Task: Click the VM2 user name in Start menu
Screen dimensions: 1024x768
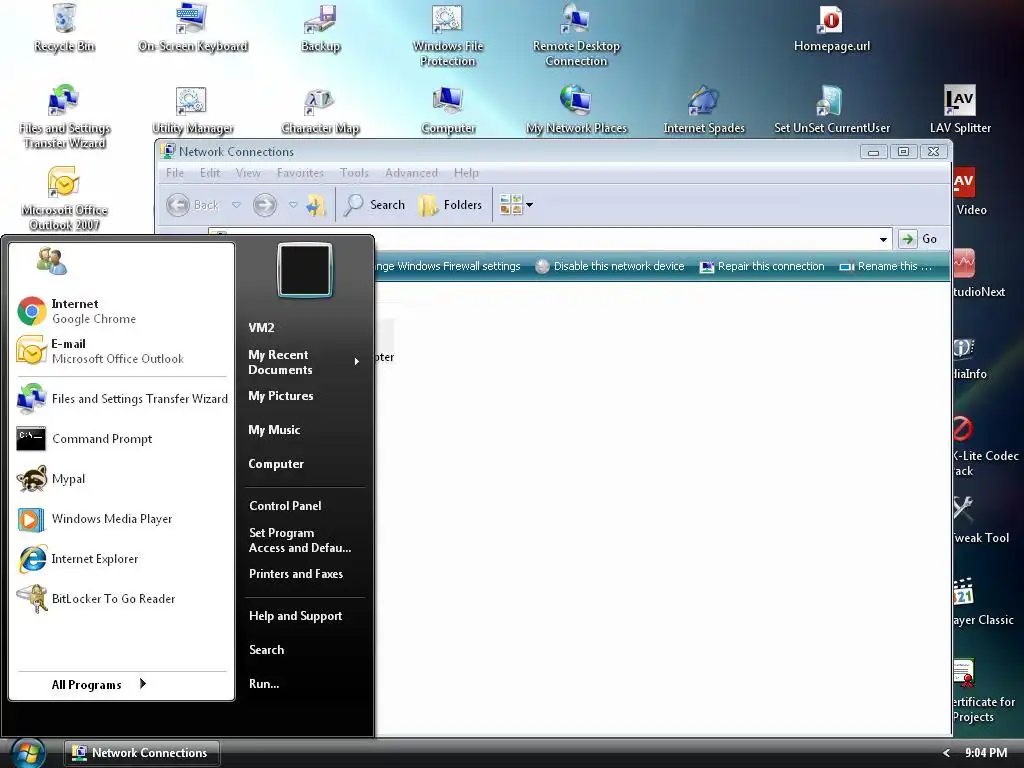Action: tap(261, 328)
